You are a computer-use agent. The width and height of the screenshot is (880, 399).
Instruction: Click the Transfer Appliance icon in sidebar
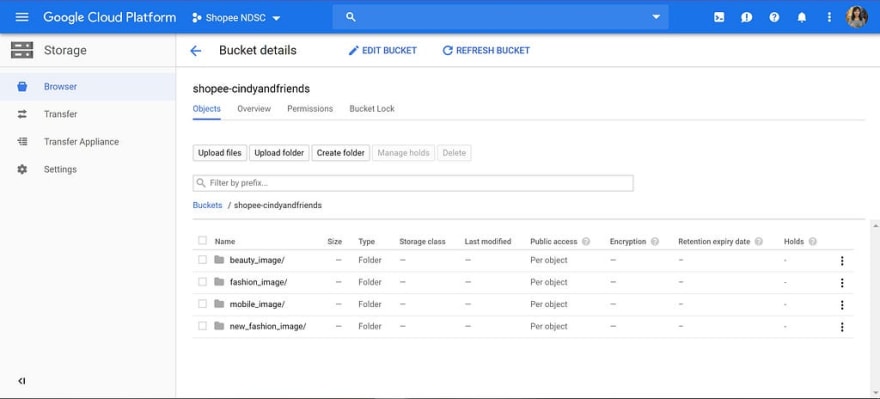(22, 142)
